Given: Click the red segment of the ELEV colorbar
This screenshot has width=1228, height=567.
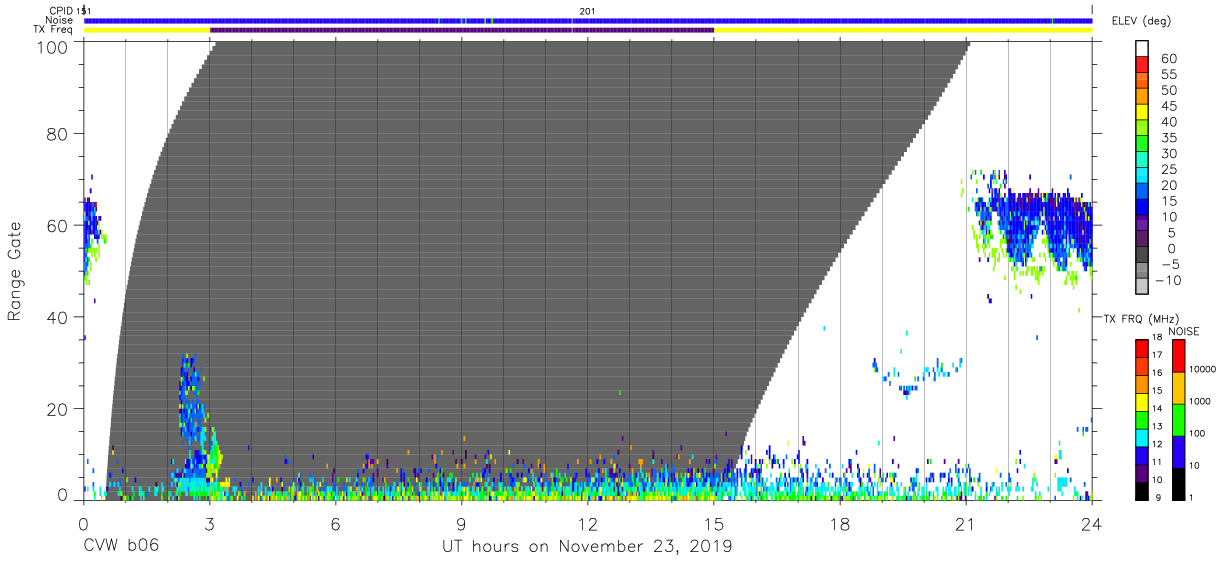Looking at the screenshot, I should pos(1142,66).
